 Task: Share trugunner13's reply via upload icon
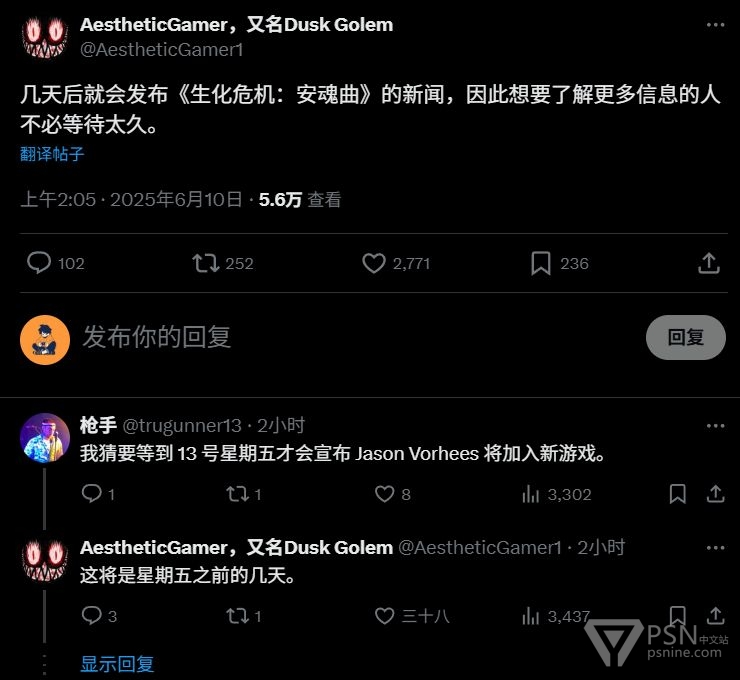point(715,494)
